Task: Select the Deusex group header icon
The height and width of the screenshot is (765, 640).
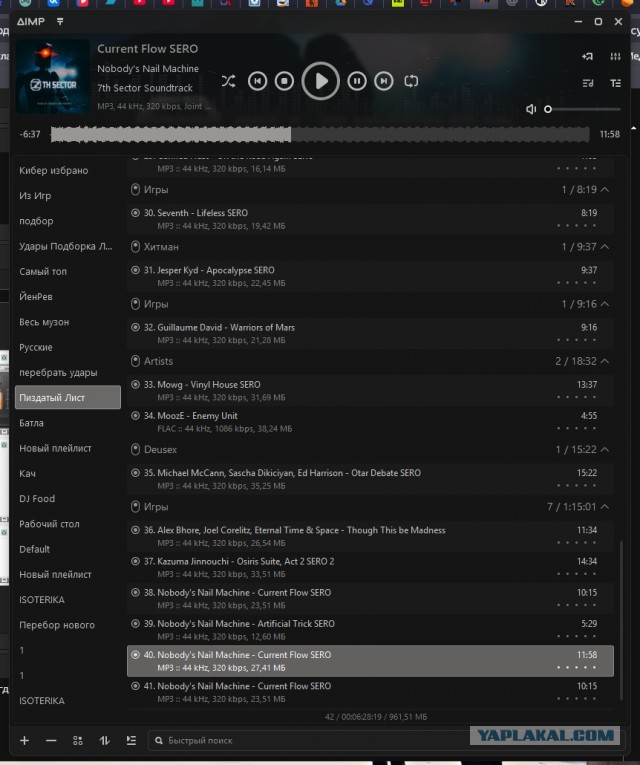Action: pyautogui.click(x=136, y=449)
